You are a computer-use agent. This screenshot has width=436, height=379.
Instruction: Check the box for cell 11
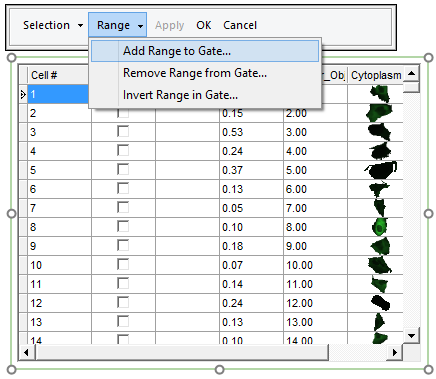[x=123, y=283]
